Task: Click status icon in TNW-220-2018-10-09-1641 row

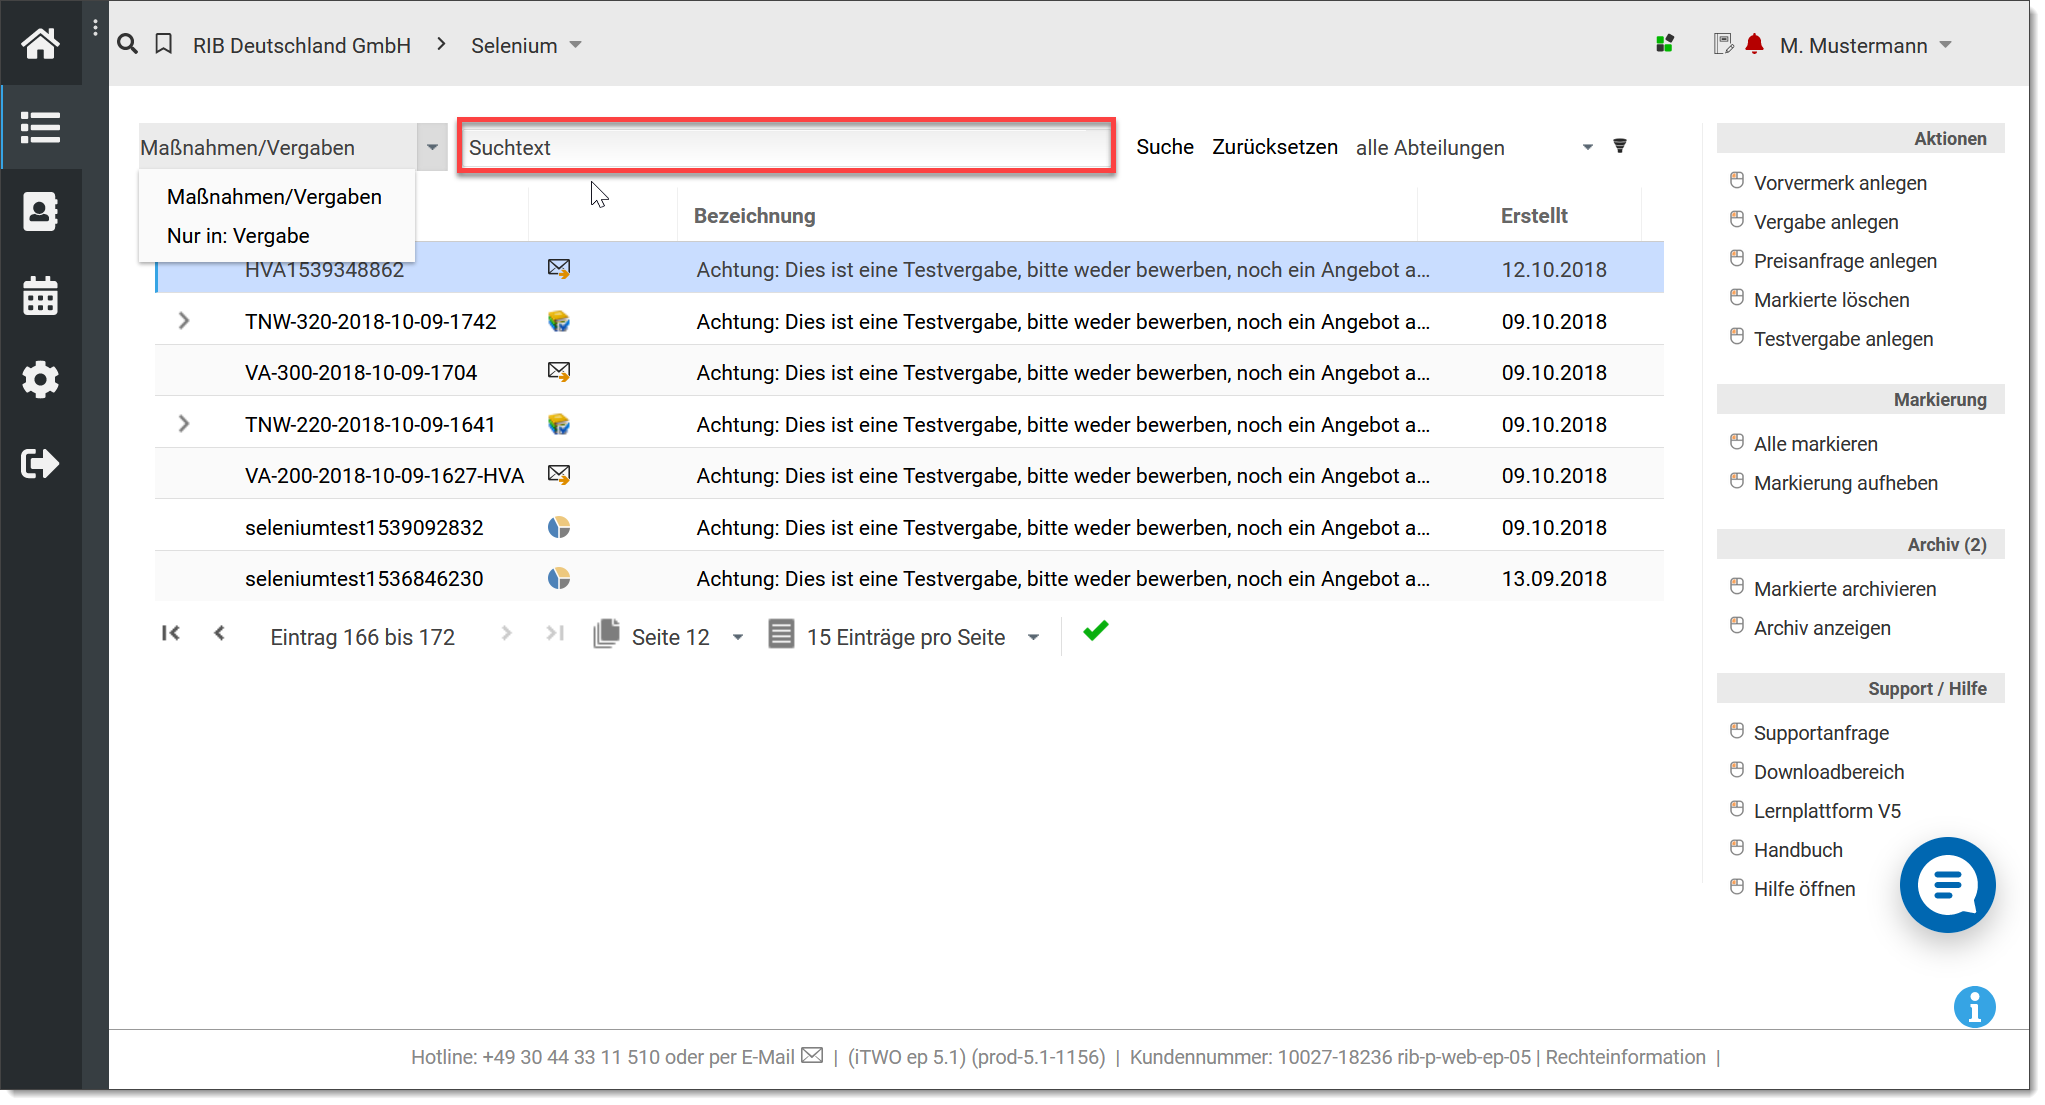Action: click(x=559, y=424)
